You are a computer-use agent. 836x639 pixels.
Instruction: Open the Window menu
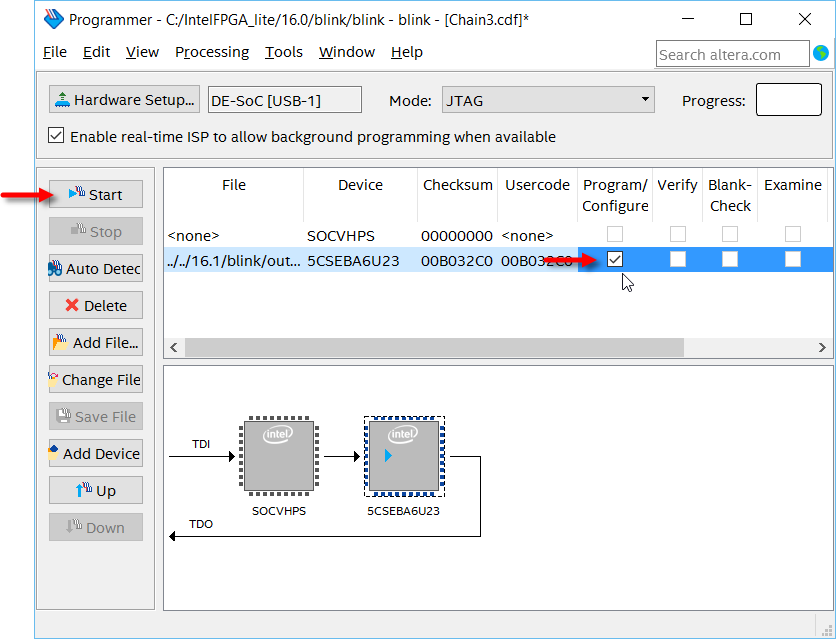347,52
